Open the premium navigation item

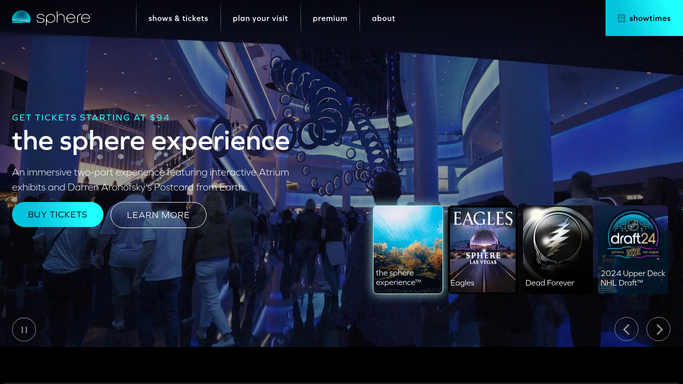click(x=330, y=18)
